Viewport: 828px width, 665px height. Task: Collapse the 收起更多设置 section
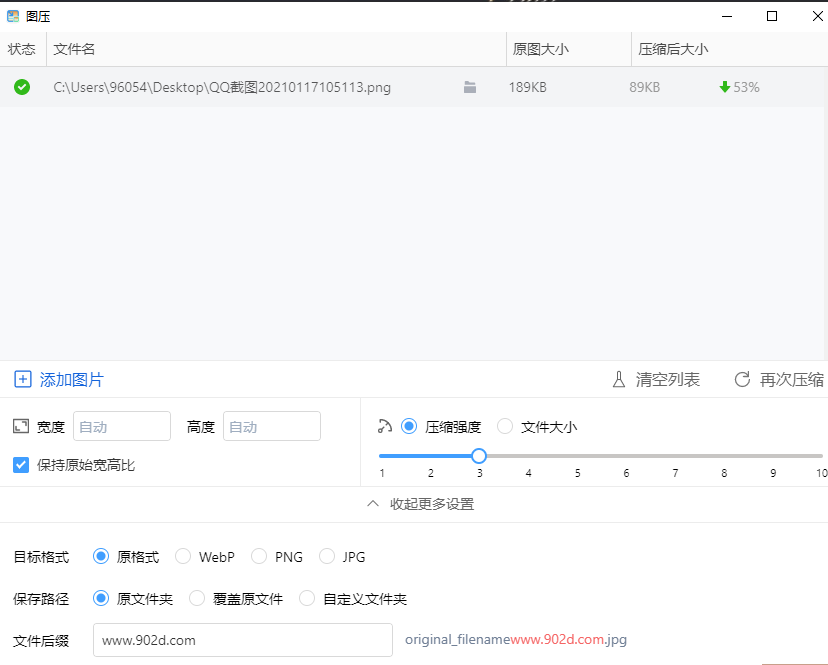420,504
